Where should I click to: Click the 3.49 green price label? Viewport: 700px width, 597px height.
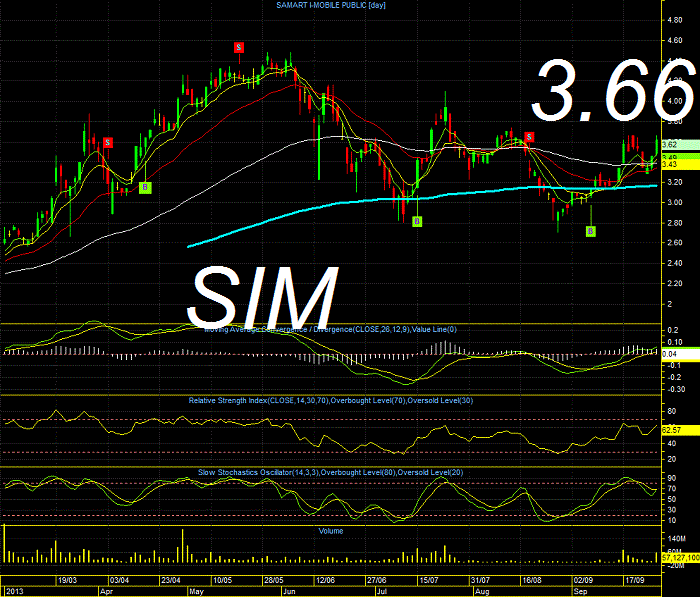click(680, 156)
